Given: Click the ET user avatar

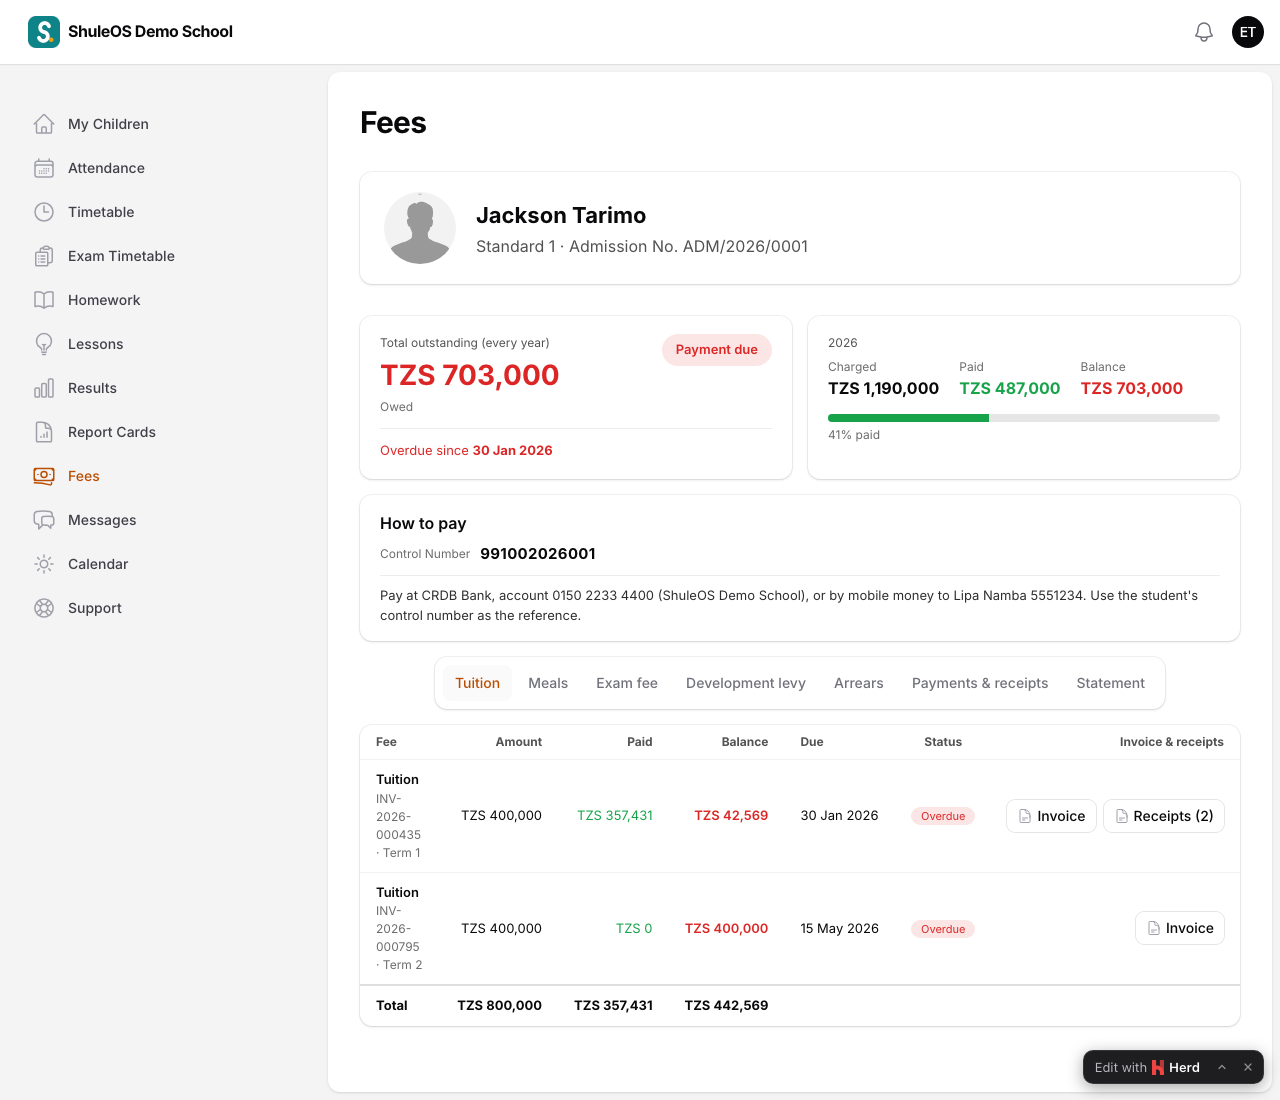Looking at the screenshot, I should coord(1248,32).
